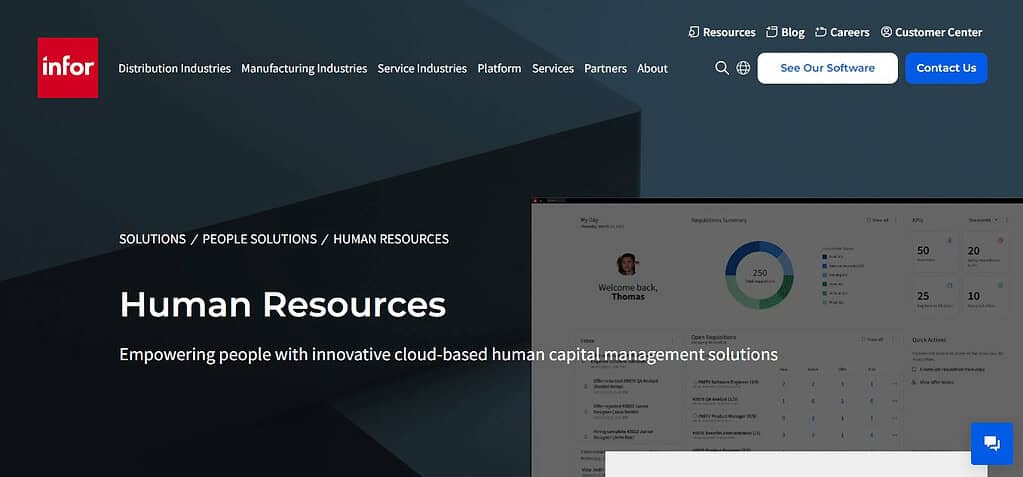This screenshot has height=477, width=1023.
Task: Click the KPI card showing 10
Action: pos(985,295)
